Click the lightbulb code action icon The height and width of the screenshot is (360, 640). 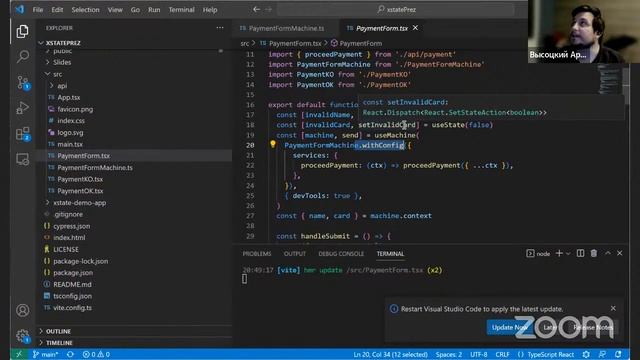[273, 144]
